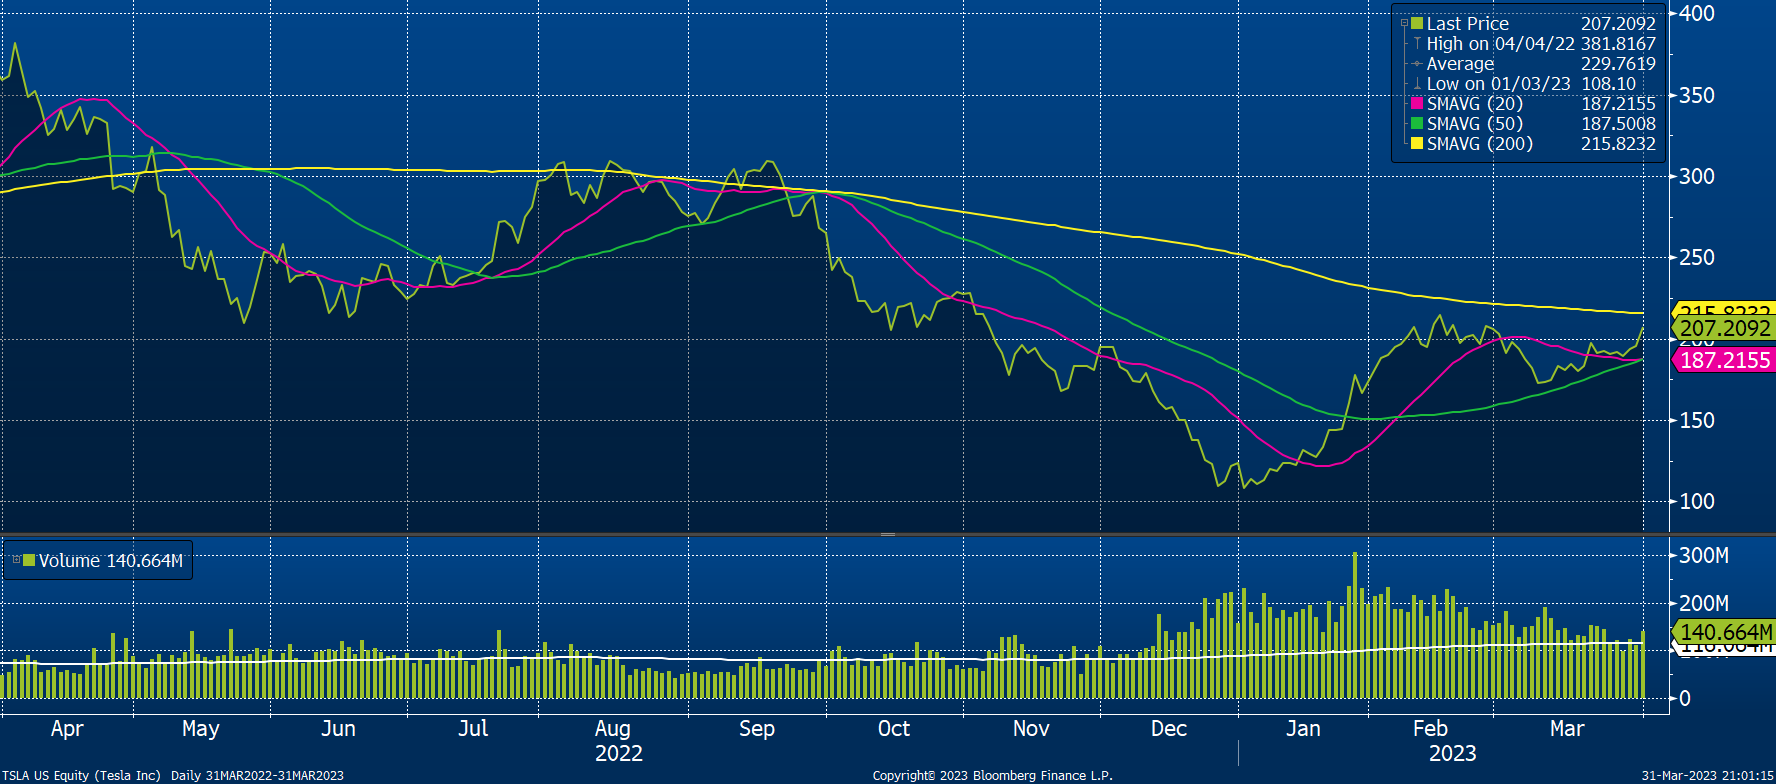This screenshot has width=1776, height=784.
Task: Click the Volume 140.664M legend label
Action: pyautogui.click(x=110, y=560)
